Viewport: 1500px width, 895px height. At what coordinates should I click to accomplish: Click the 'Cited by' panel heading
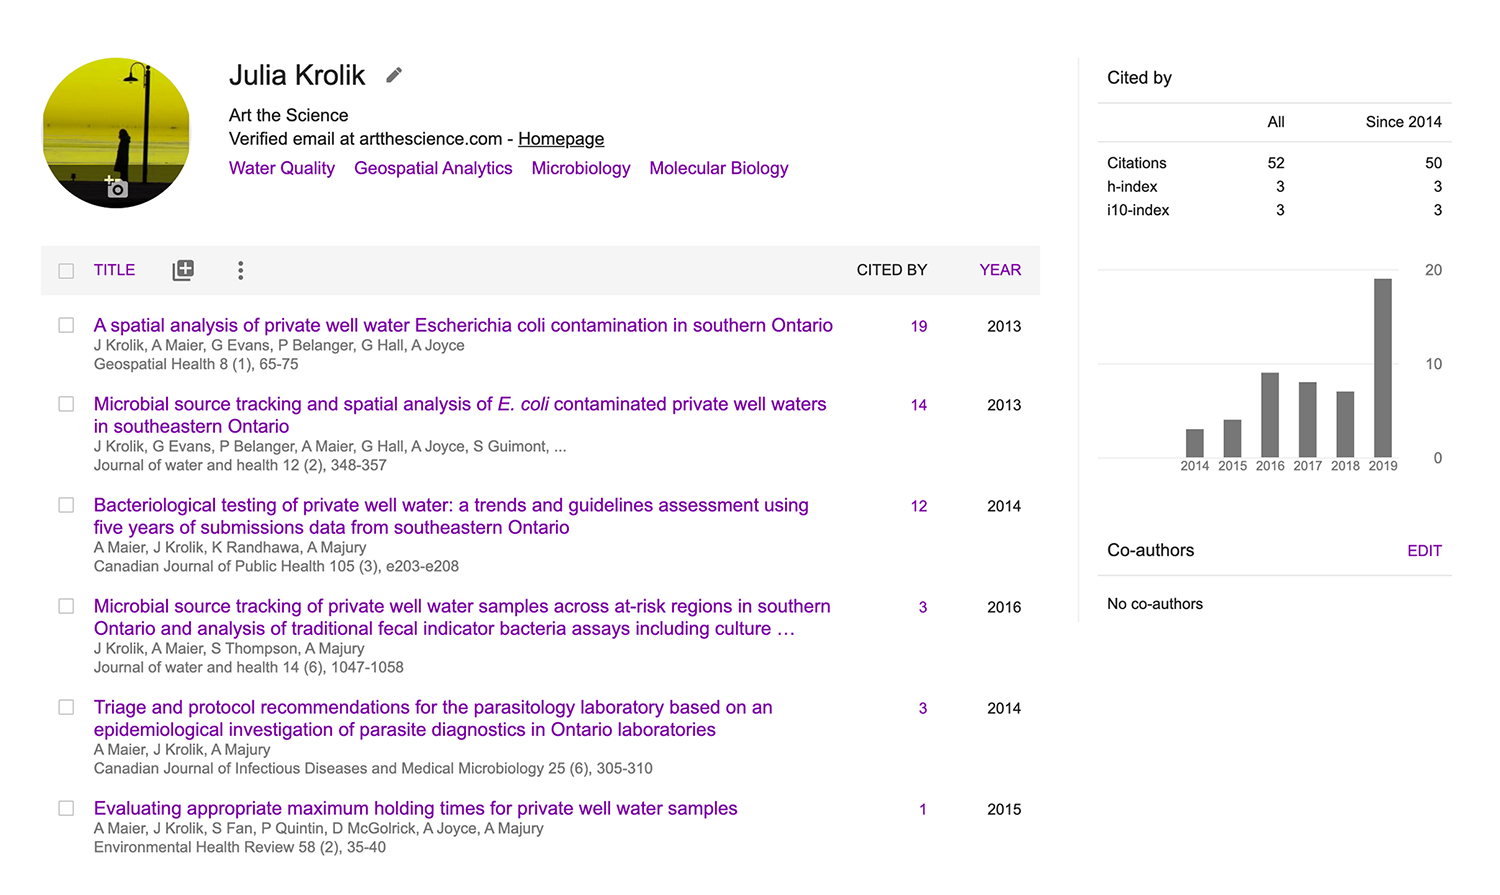click(x=1139, y=78)
